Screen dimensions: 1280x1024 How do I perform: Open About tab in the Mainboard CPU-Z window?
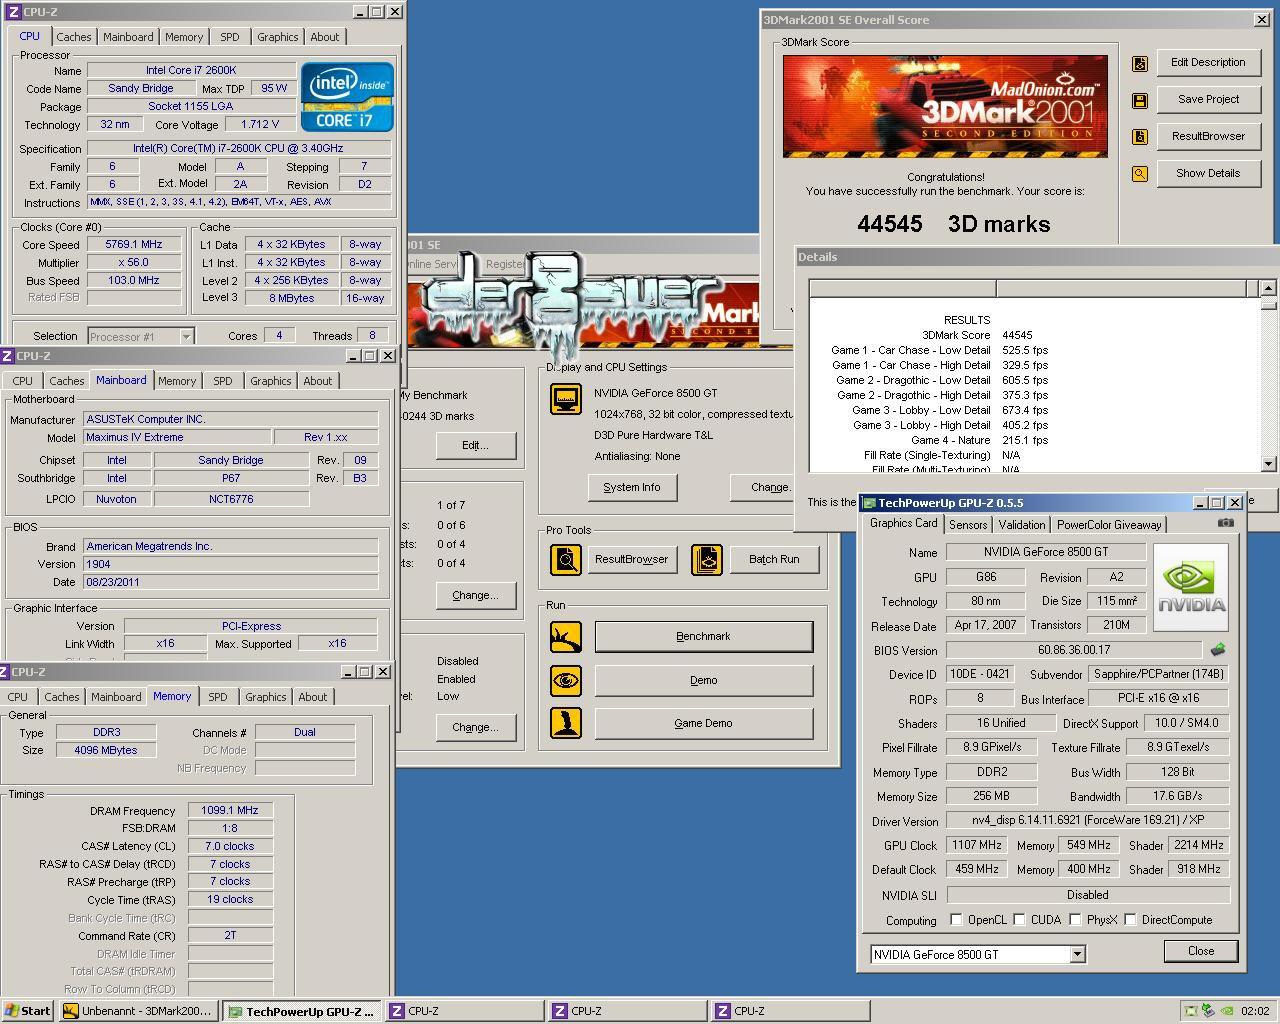click(x=318, y=381)
